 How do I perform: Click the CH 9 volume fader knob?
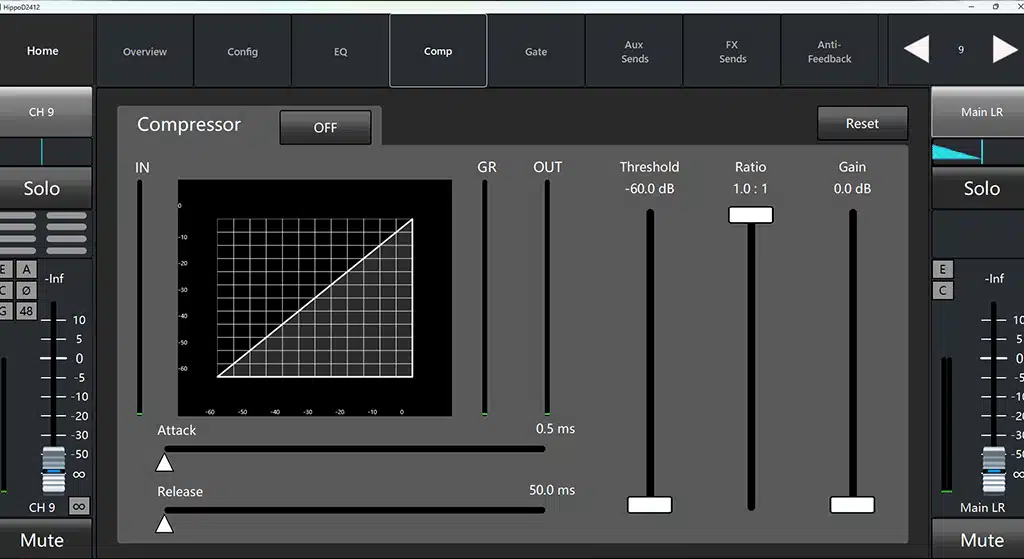(x=54, y=470)
